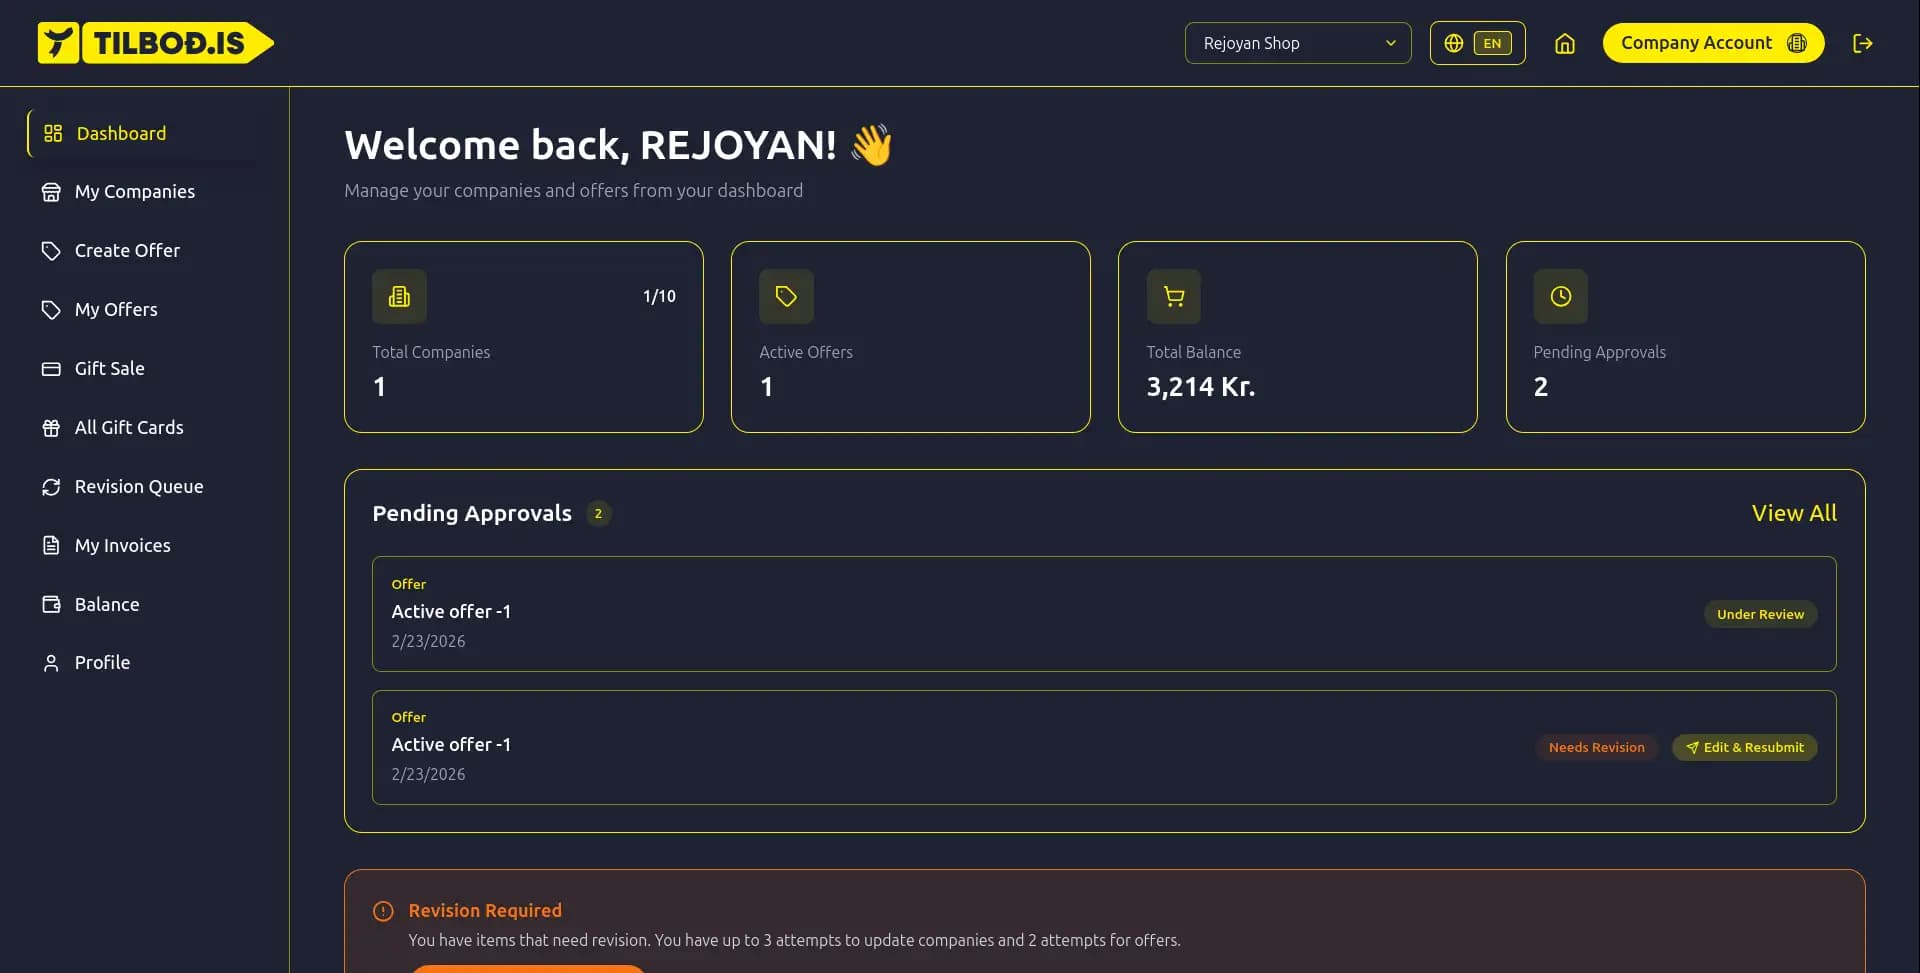
Task: Click the Revision Queue refresh icon
Action: point(52,486)
